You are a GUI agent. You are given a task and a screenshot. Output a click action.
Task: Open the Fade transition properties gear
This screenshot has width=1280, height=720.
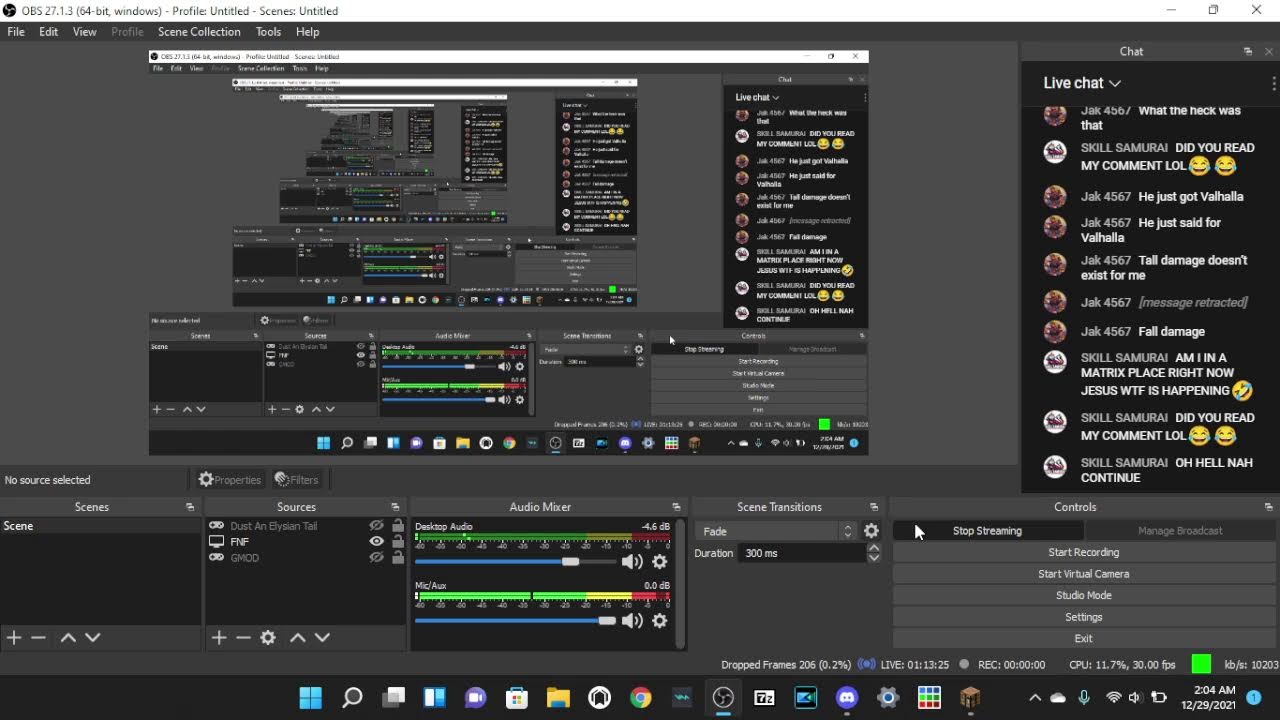pos(871,531)
